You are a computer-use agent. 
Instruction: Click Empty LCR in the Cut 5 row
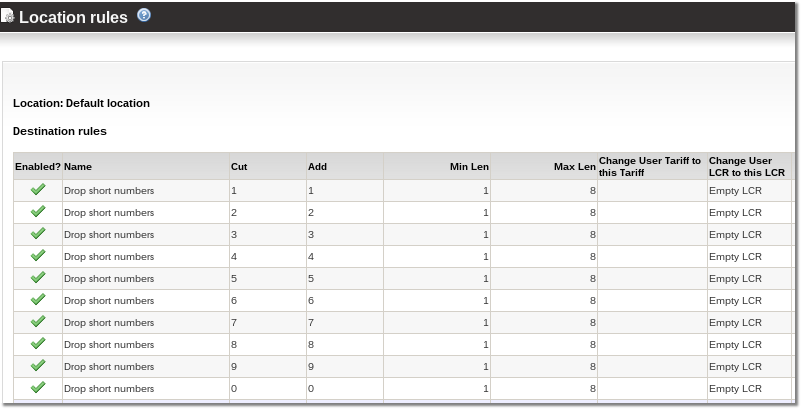[x=735, y=278]
